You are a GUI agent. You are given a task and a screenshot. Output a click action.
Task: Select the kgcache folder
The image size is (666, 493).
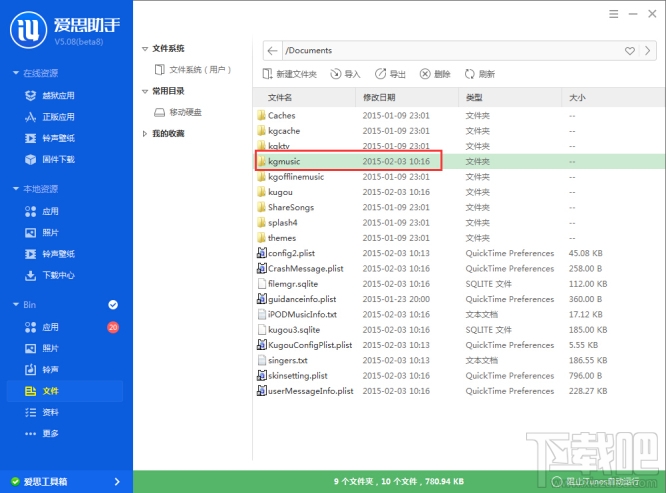click(x=459, y=131)
